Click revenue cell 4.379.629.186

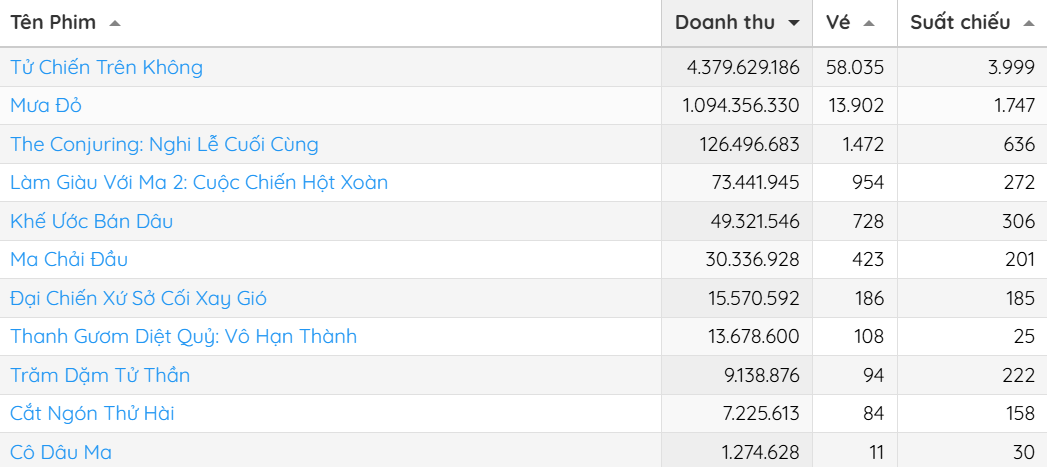click(743, 67)
